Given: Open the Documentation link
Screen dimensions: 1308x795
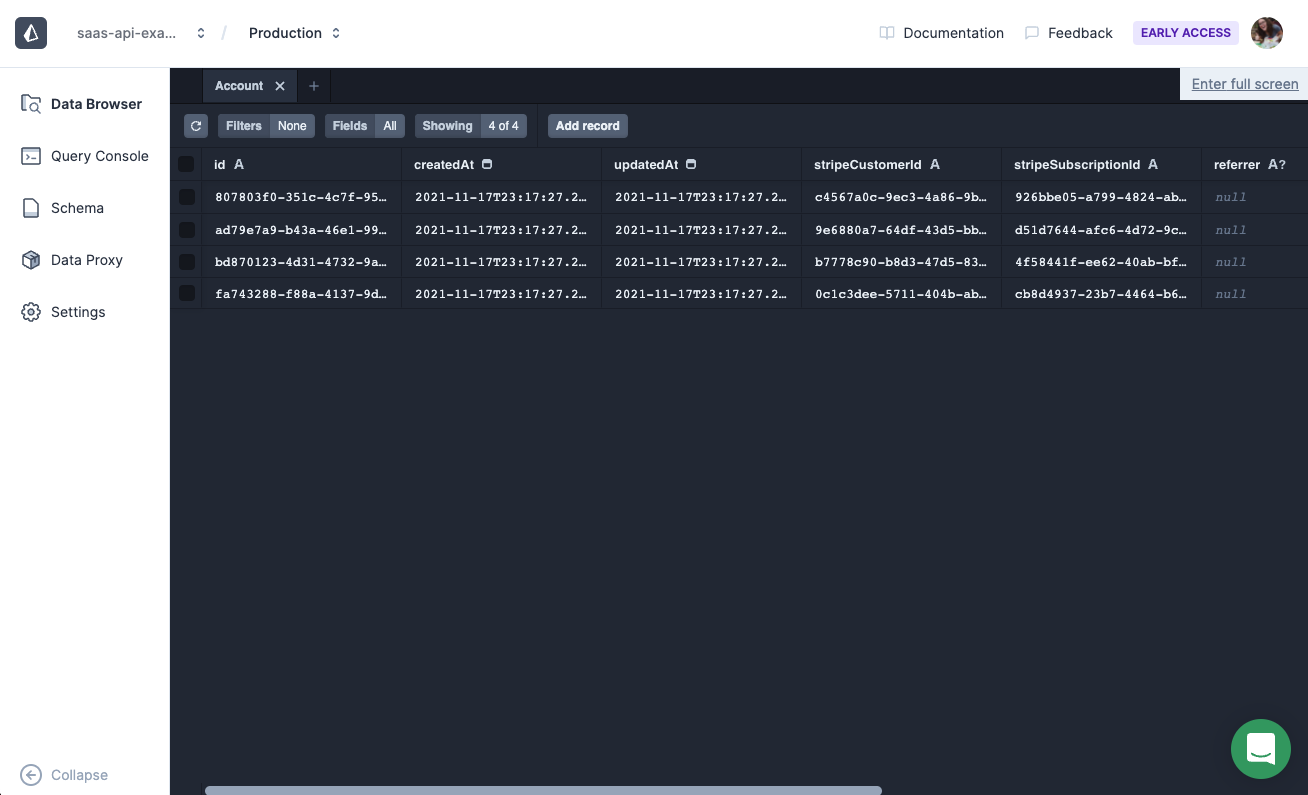Looking at the screenshot, I should 941,33.
